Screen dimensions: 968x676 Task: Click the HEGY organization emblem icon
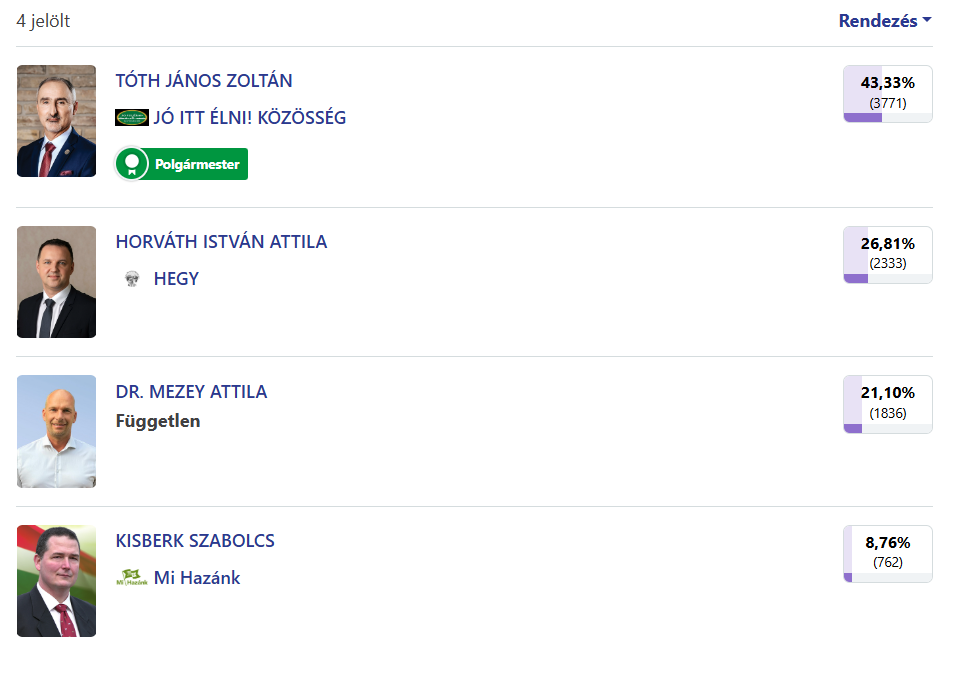click(x=132, y=278)
